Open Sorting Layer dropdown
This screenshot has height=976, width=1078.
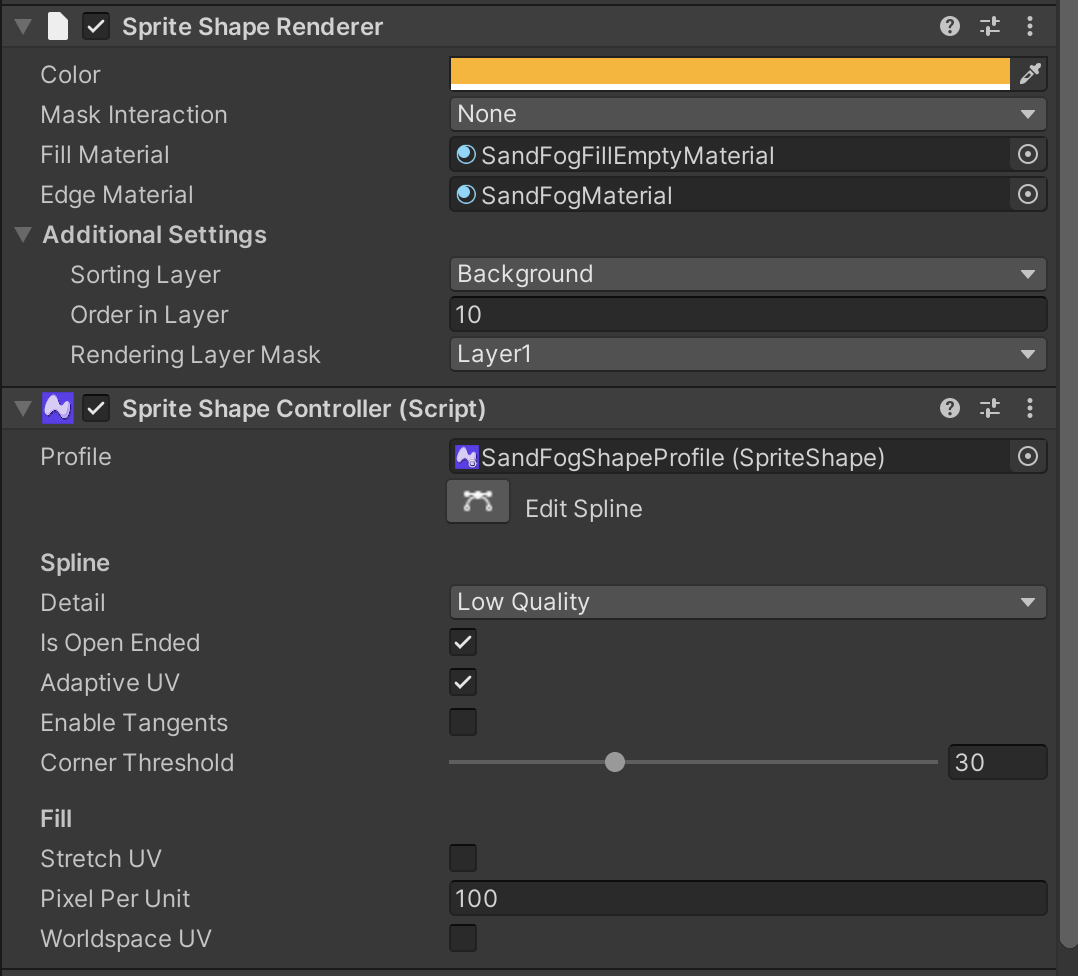(x=747, y=274)
